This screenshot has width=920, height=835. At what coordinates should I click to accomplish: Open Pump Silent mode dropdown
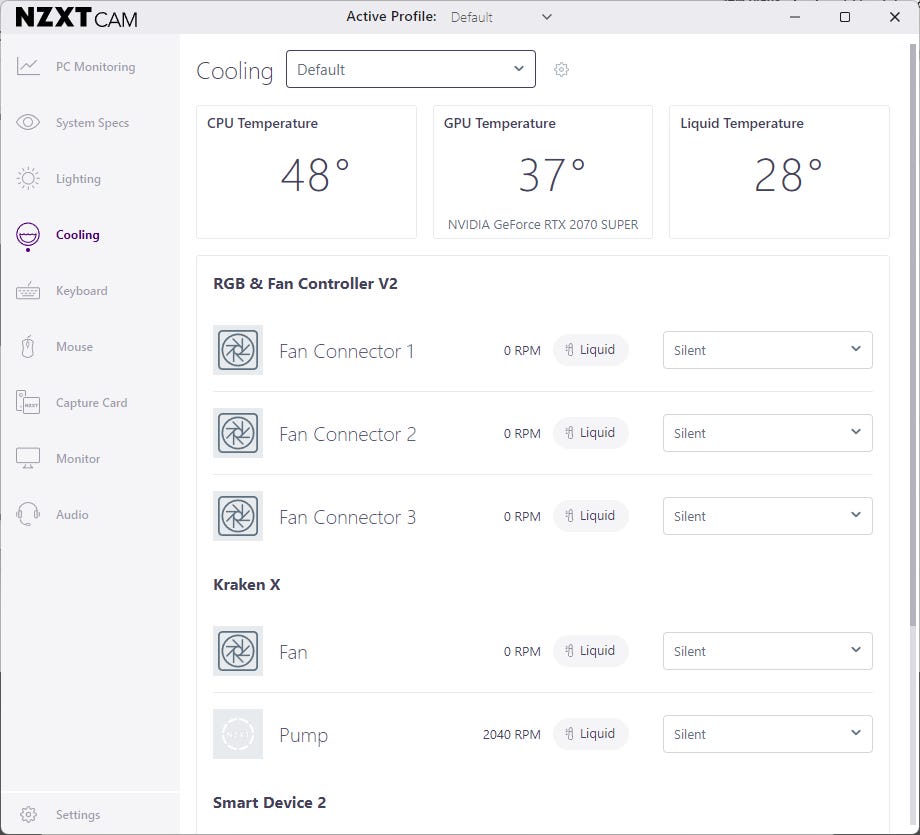click(767, 734)
